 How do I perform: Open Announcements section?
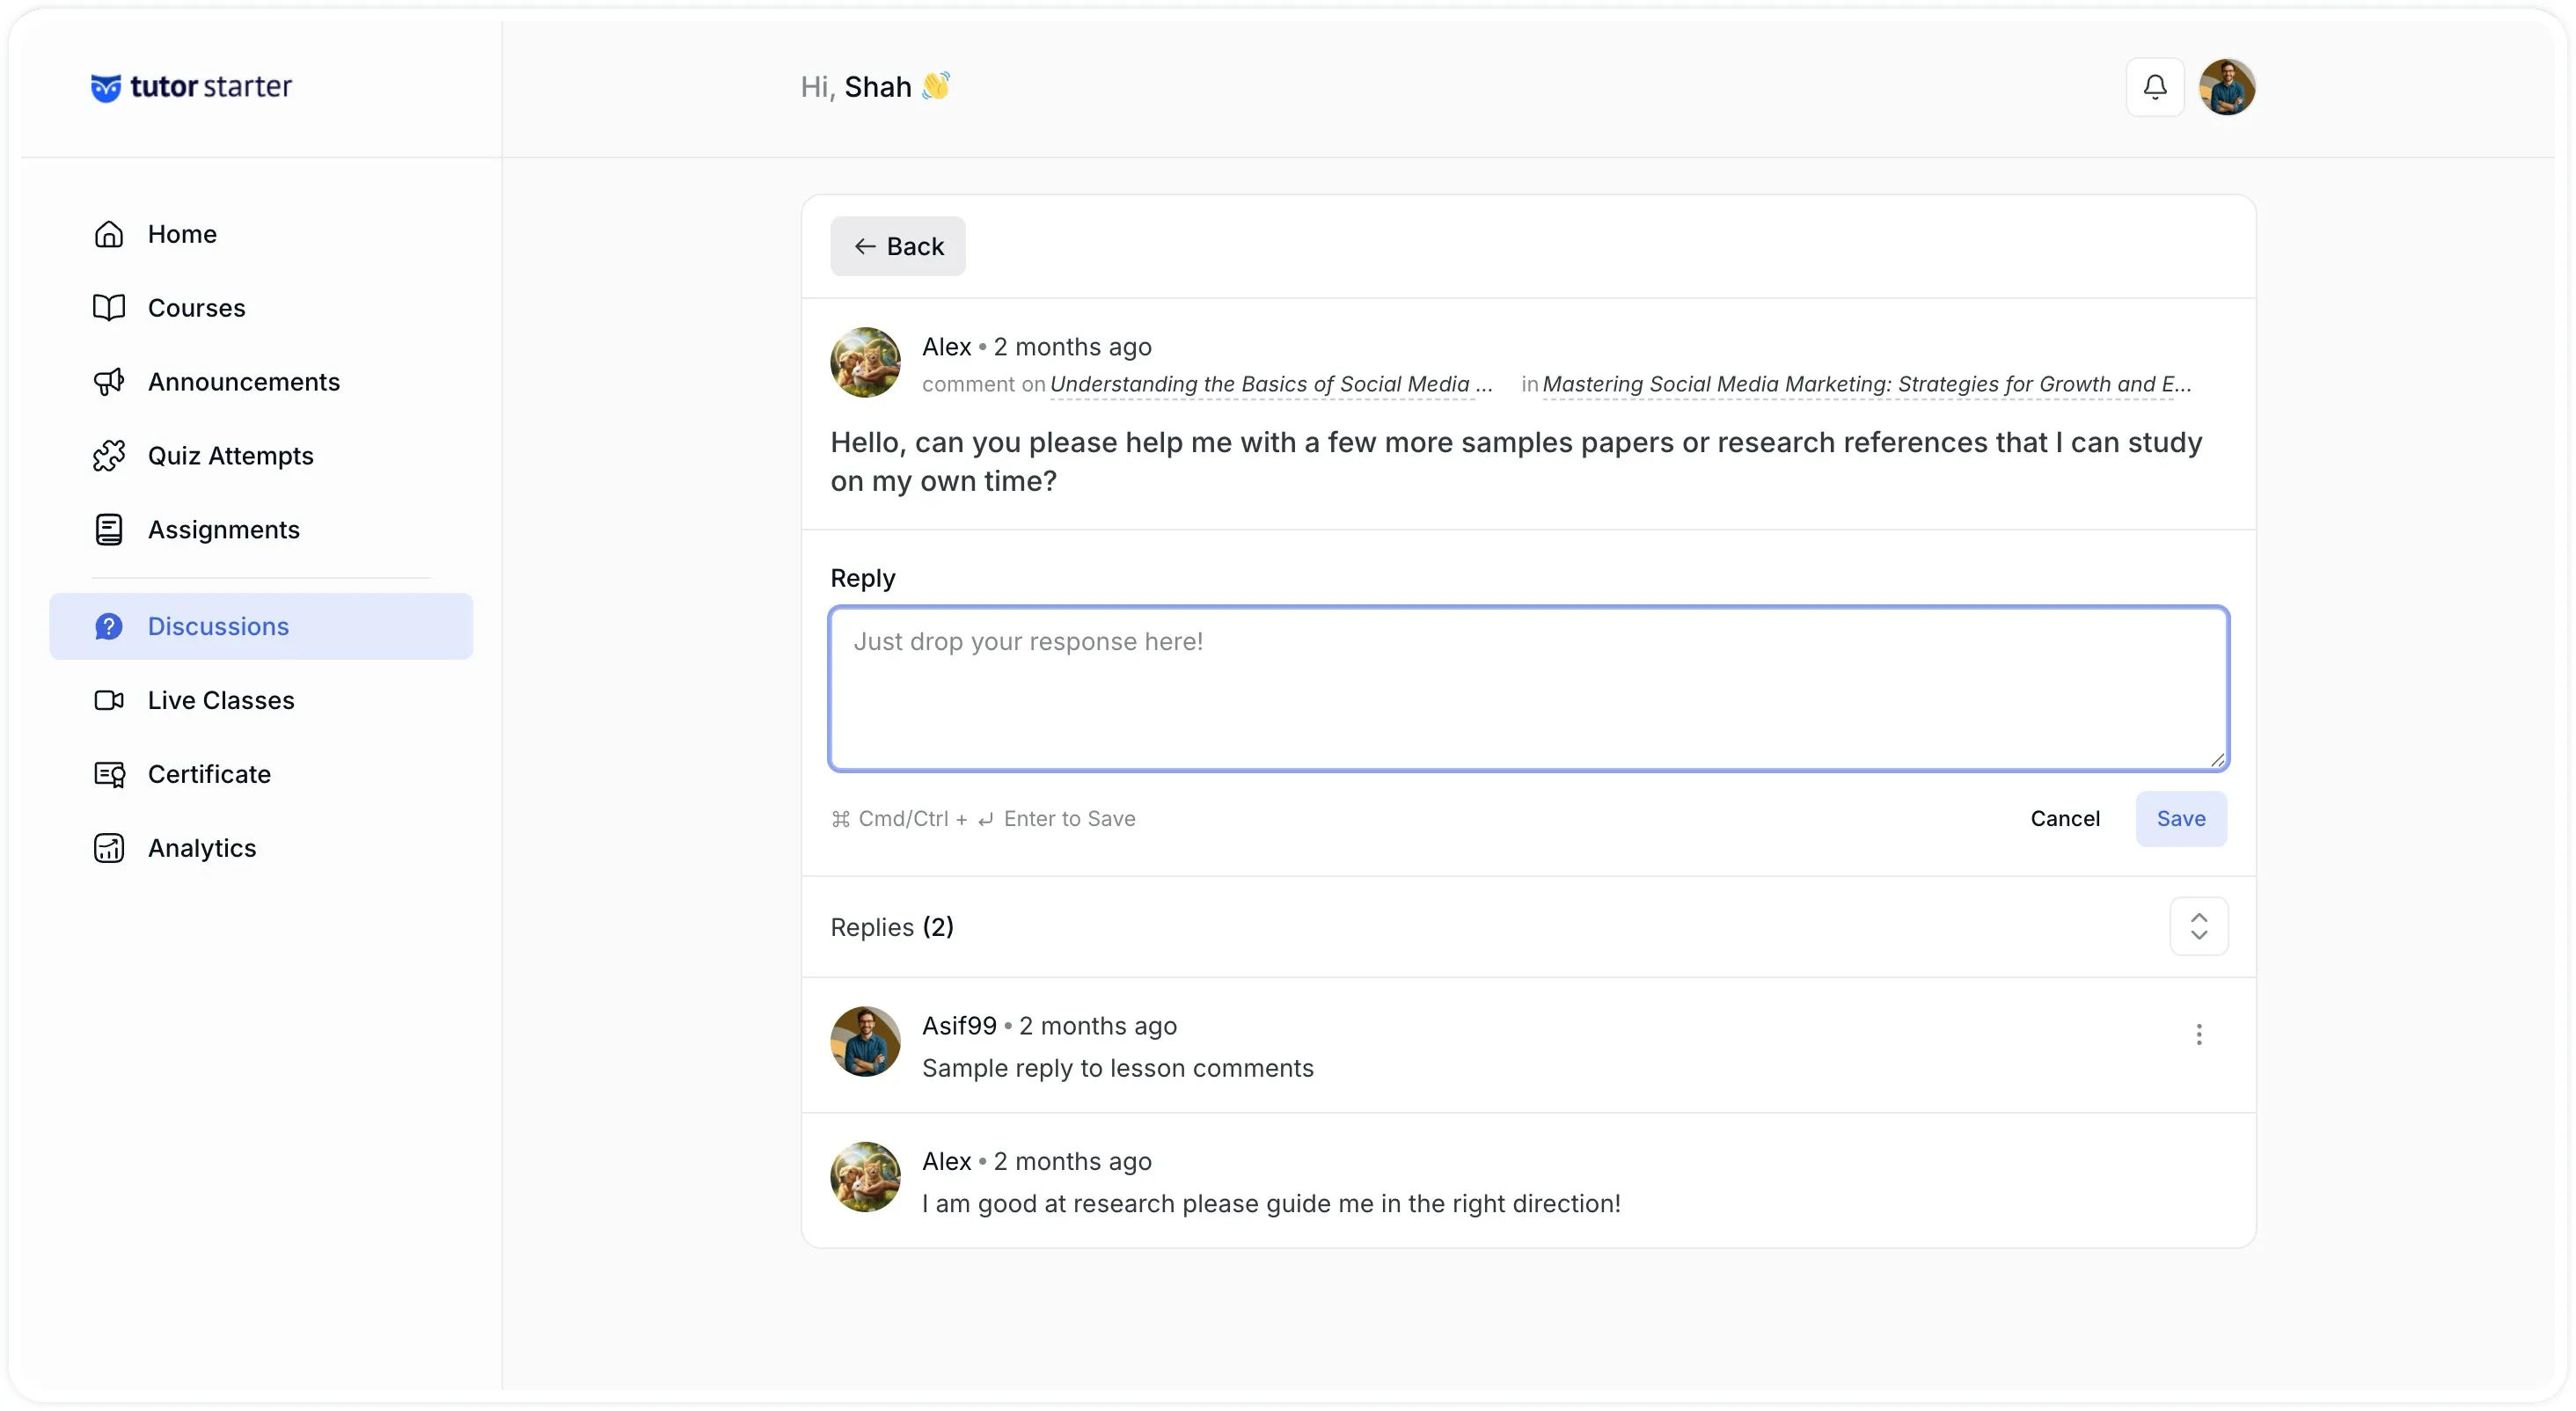pos(261,382)
